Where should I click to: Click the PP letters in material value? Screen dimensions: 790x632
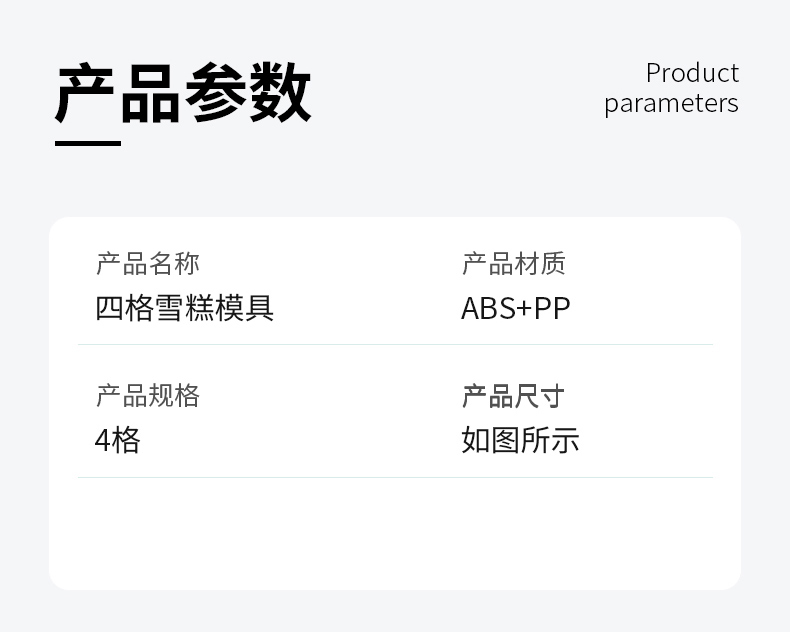click(552, 308)
